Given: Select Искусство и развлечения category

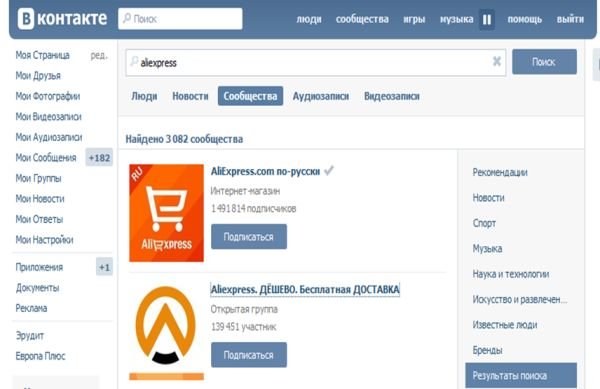Looking at the screenshot, I should (520, 299).
